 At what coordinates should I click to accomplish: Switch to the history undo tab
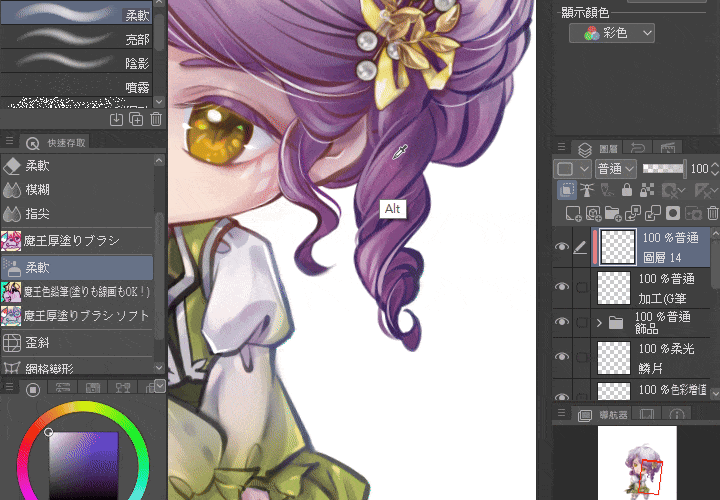638,148
